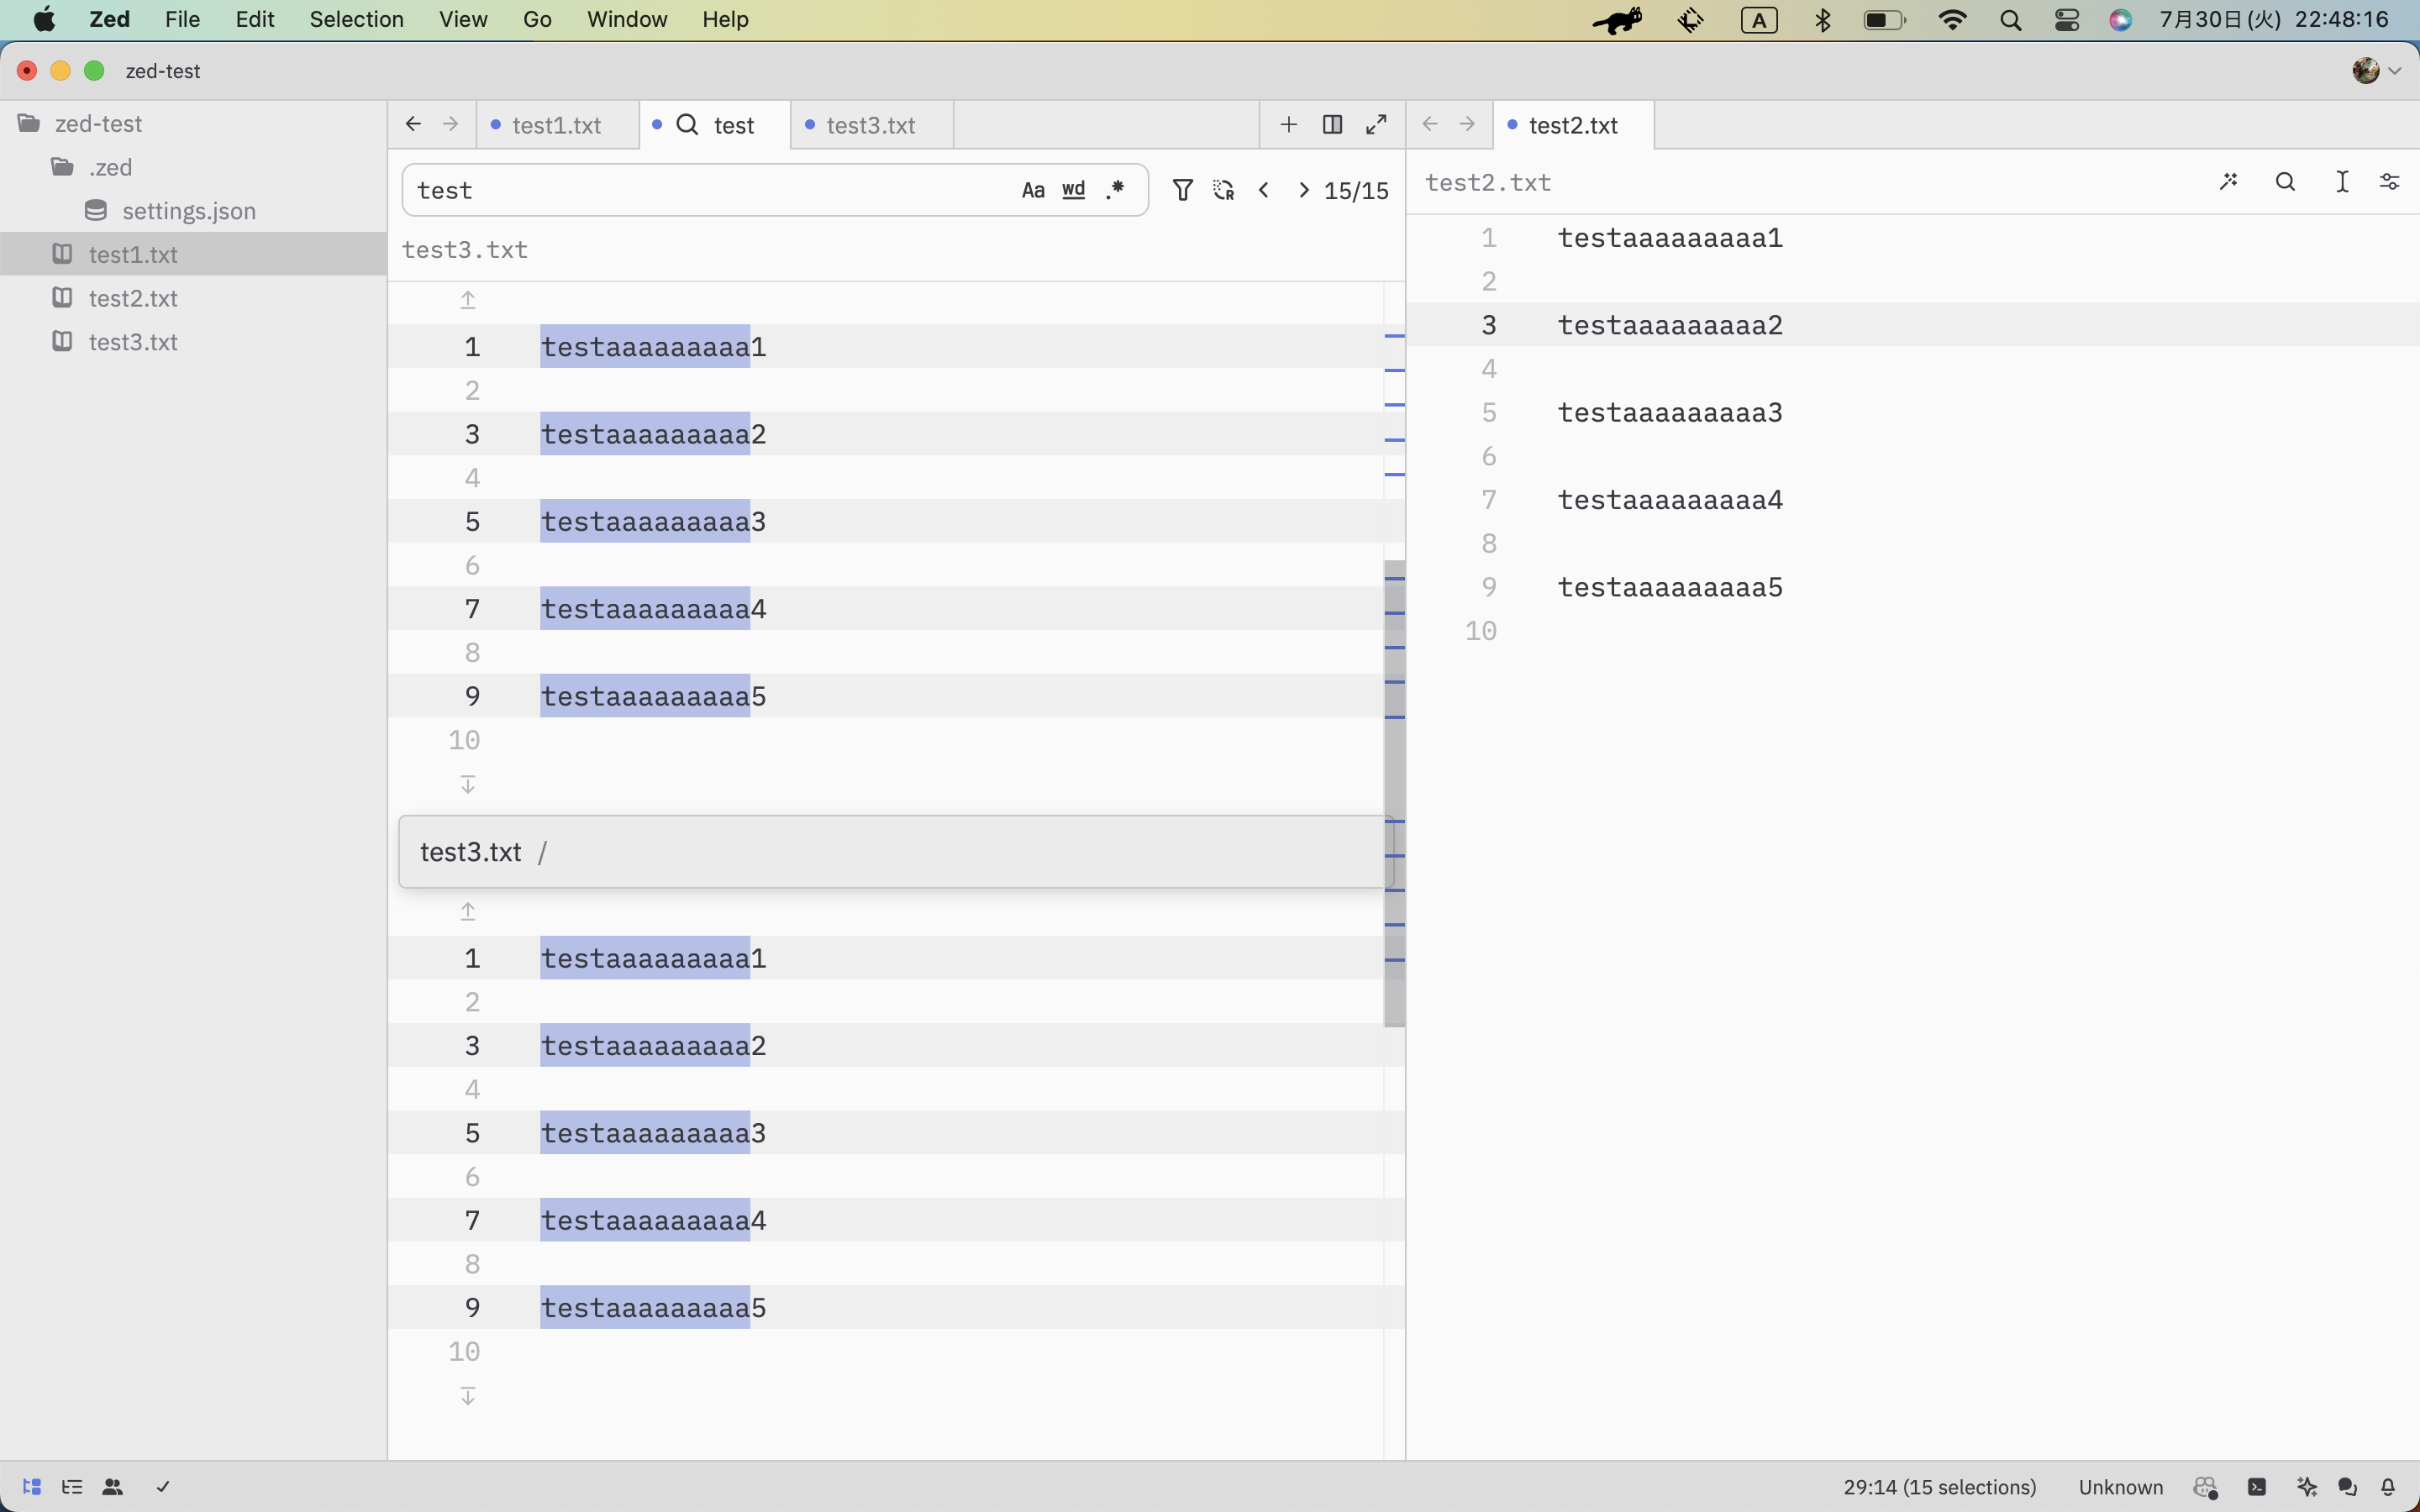Enable regex search option
The height and width of the screenshot is (1512, 2420).
point(1115,190)
